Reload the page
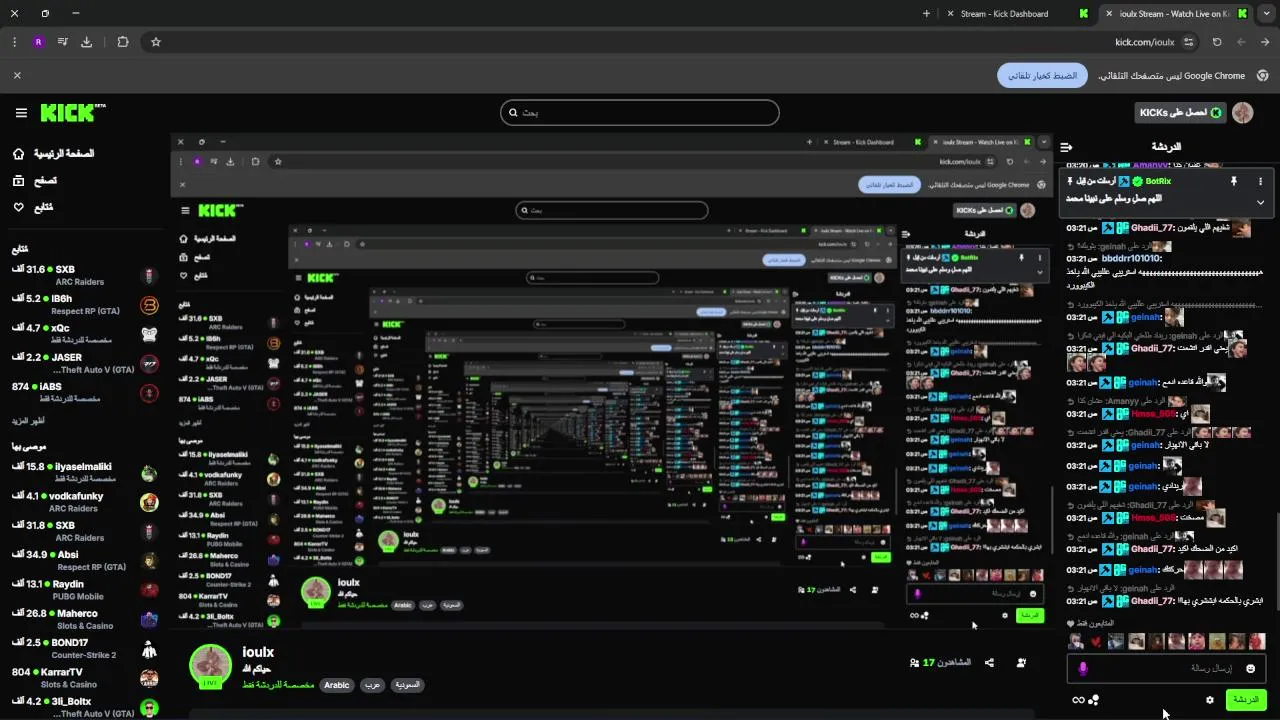Screen dimensions: 1280x720 pyautogui.click(x=1217, y=42)
